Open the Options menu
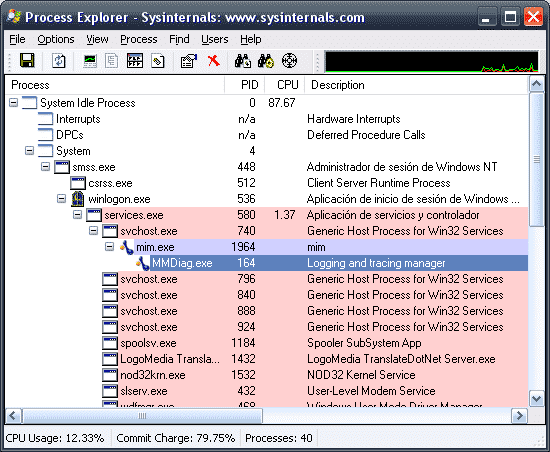The height and width of the screenshot is (452, 550). [x=56, y=39]
